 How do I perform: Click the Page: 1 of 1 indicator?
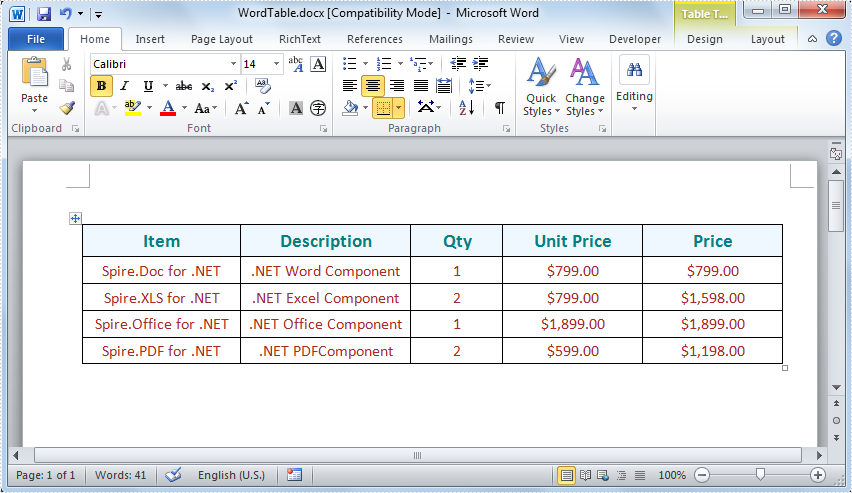pyautogui.click(x=46, y=475)
